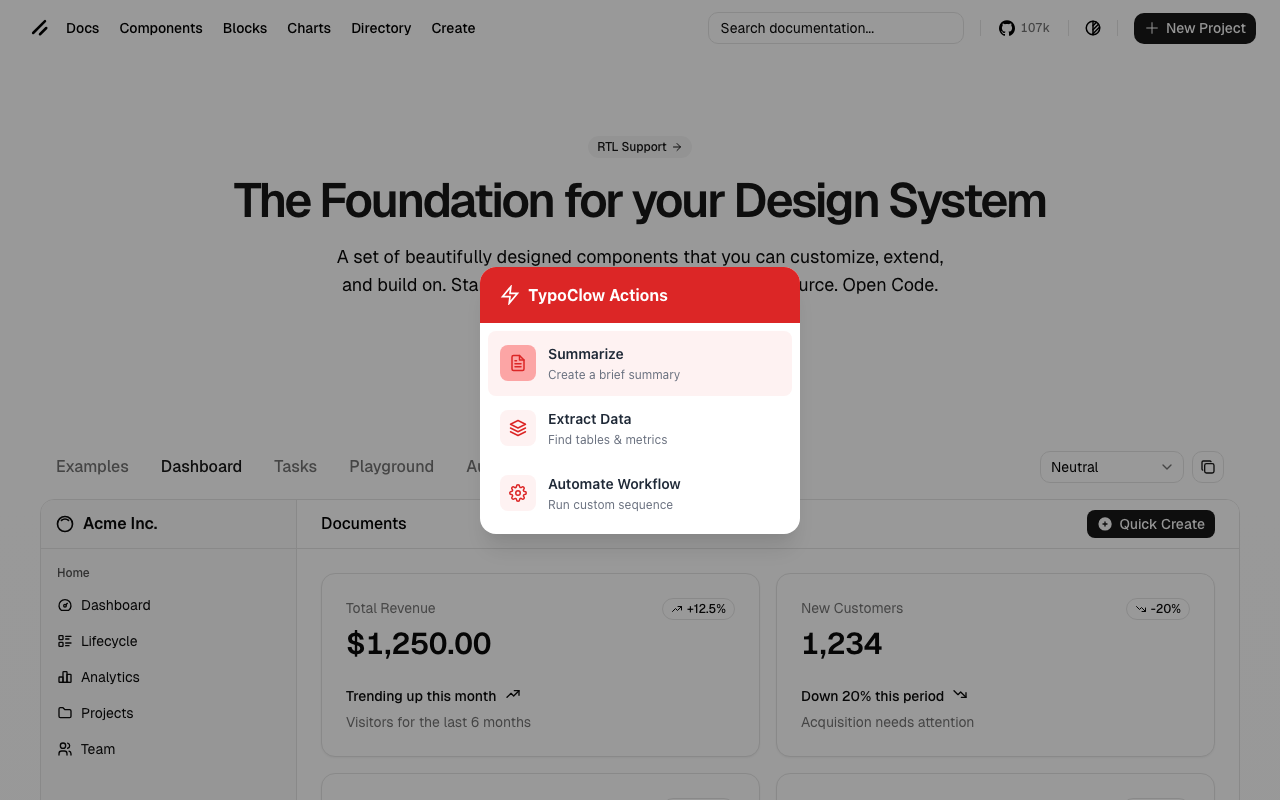The width and height of the screenshot is (1280, 800).
Task: Open Analytics in the sidebar
Action: (110, 677)
